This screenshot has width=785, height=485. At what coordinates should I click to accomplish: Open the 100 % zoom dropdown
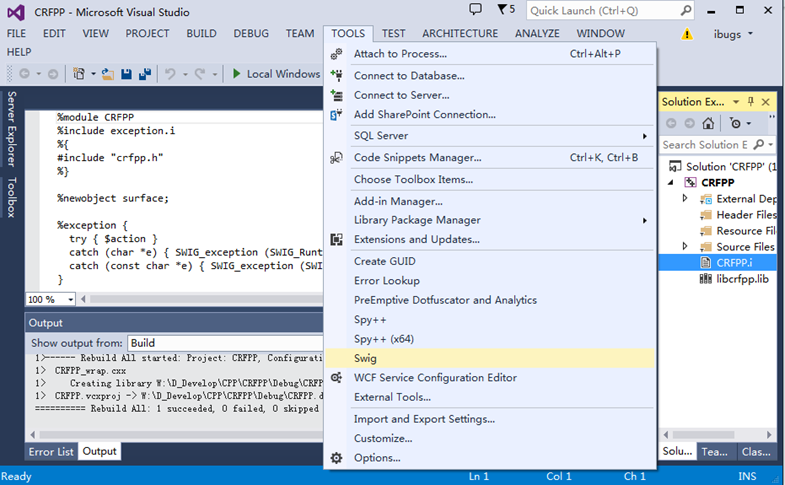71,300
